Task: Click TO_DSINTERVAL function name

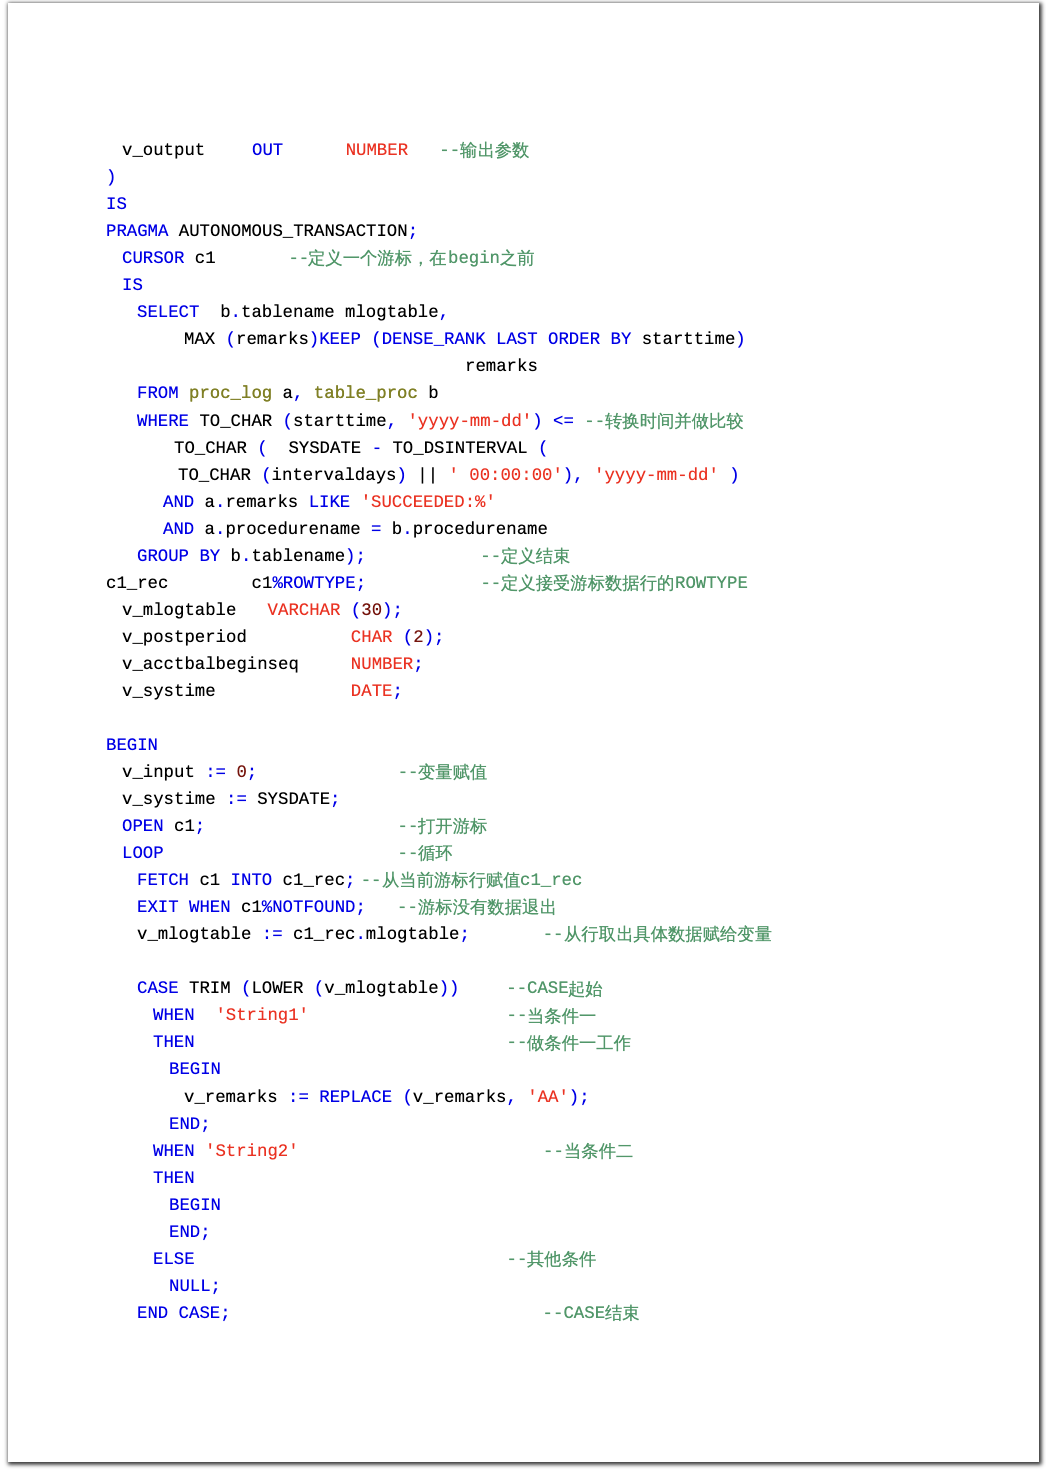Action: pyautogui.click(x=460, y=448)
